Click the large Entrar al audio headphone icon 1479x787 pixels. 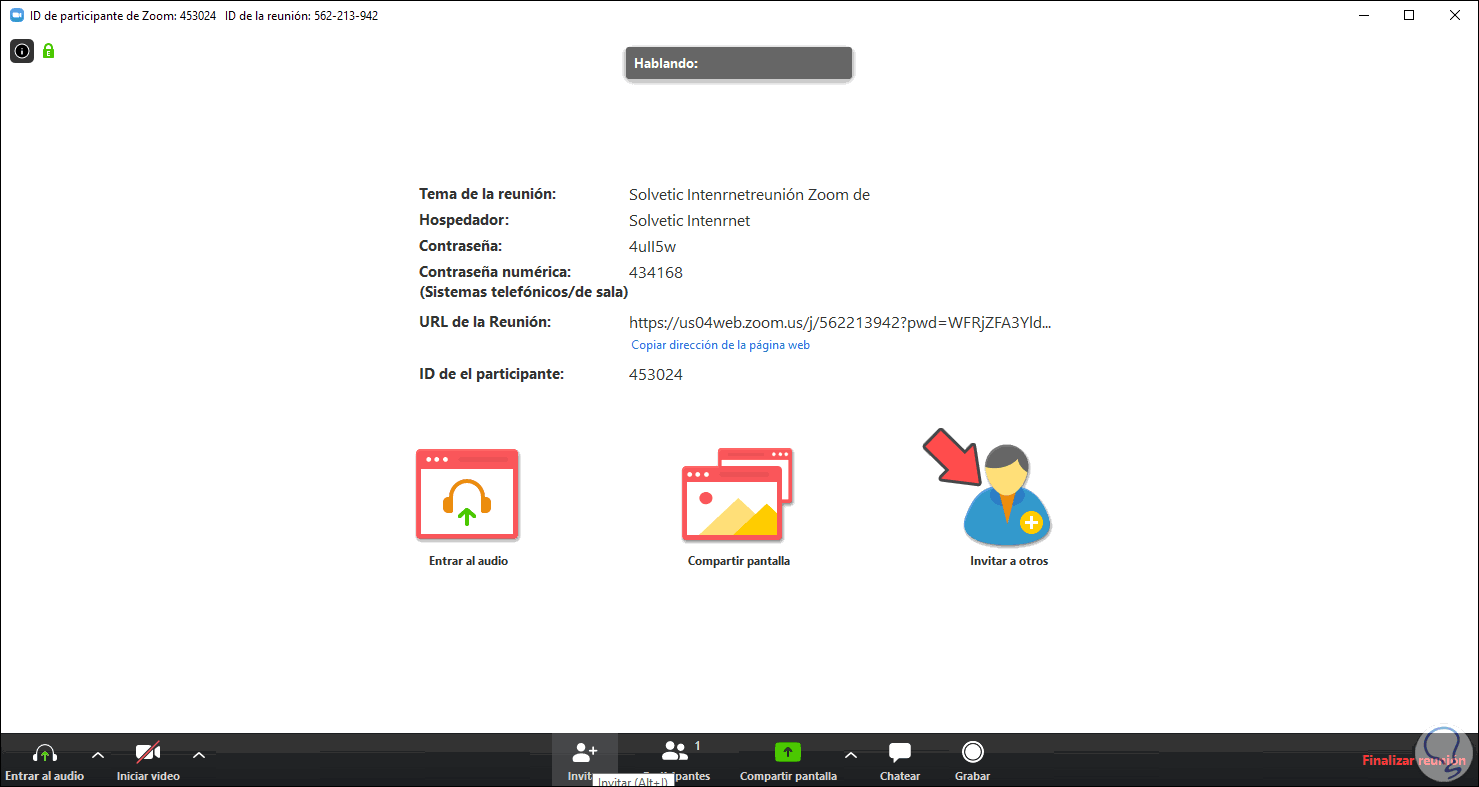click(467, 495)
